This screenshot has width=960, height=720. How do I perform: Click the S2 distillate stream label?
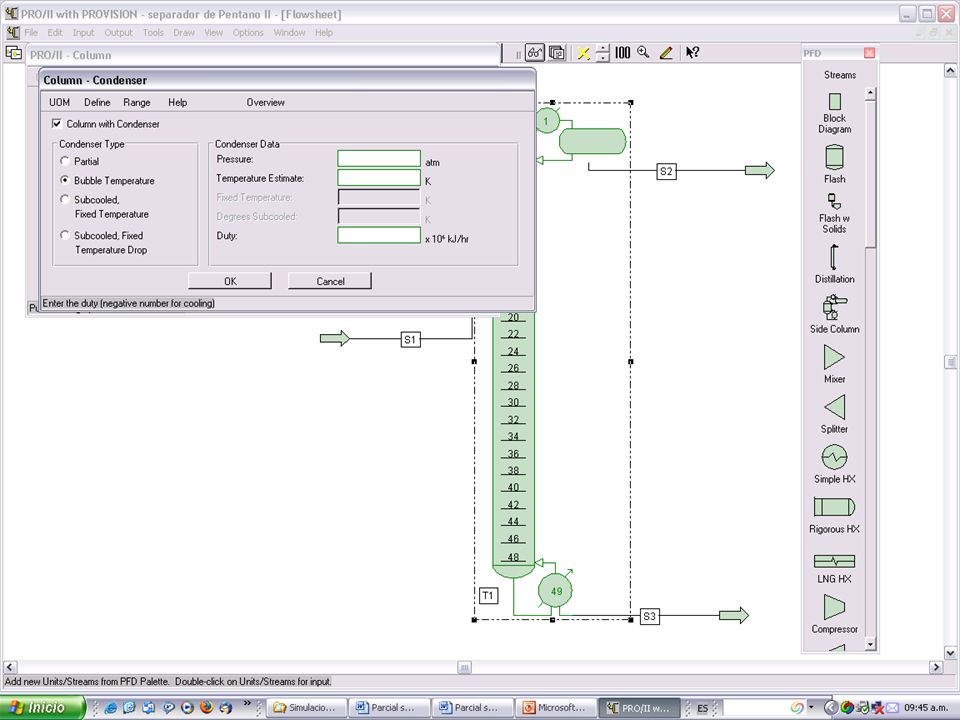(666, 171)
